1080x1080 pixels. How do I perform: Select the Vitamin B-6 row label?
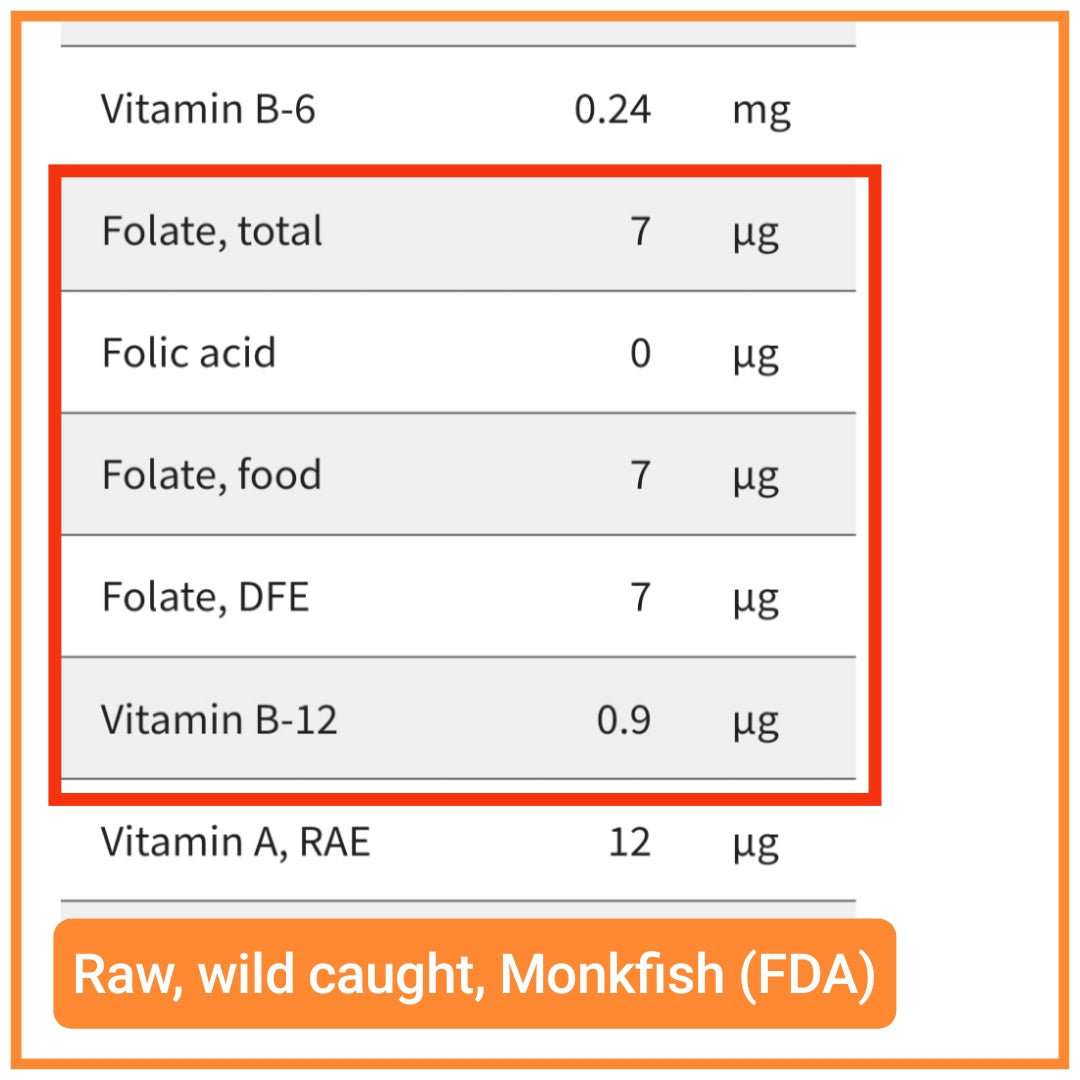(208, 109)
